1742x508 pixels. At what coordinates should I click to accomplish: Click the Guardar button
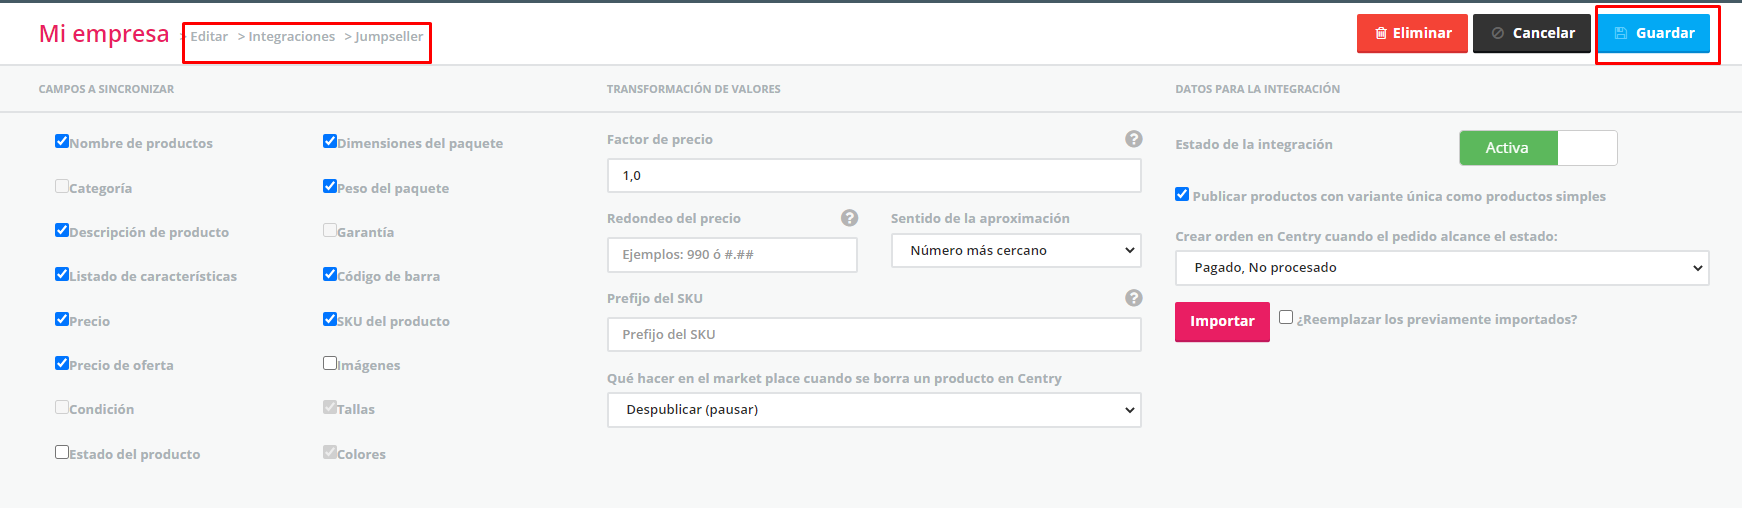click(x=1654, y=33)
